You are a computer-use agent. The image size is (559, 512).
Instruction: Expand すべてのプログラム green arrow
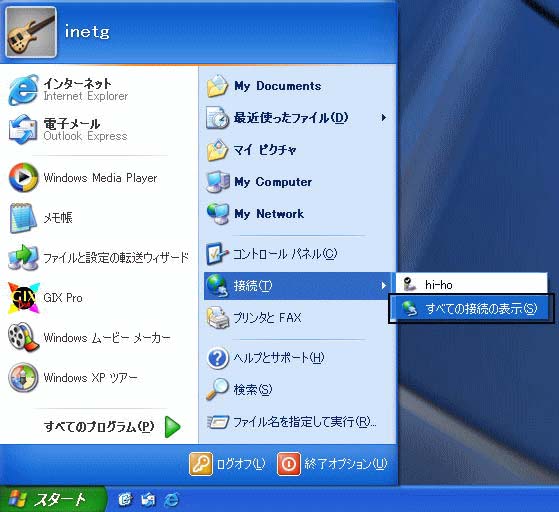tap(173, 426)
